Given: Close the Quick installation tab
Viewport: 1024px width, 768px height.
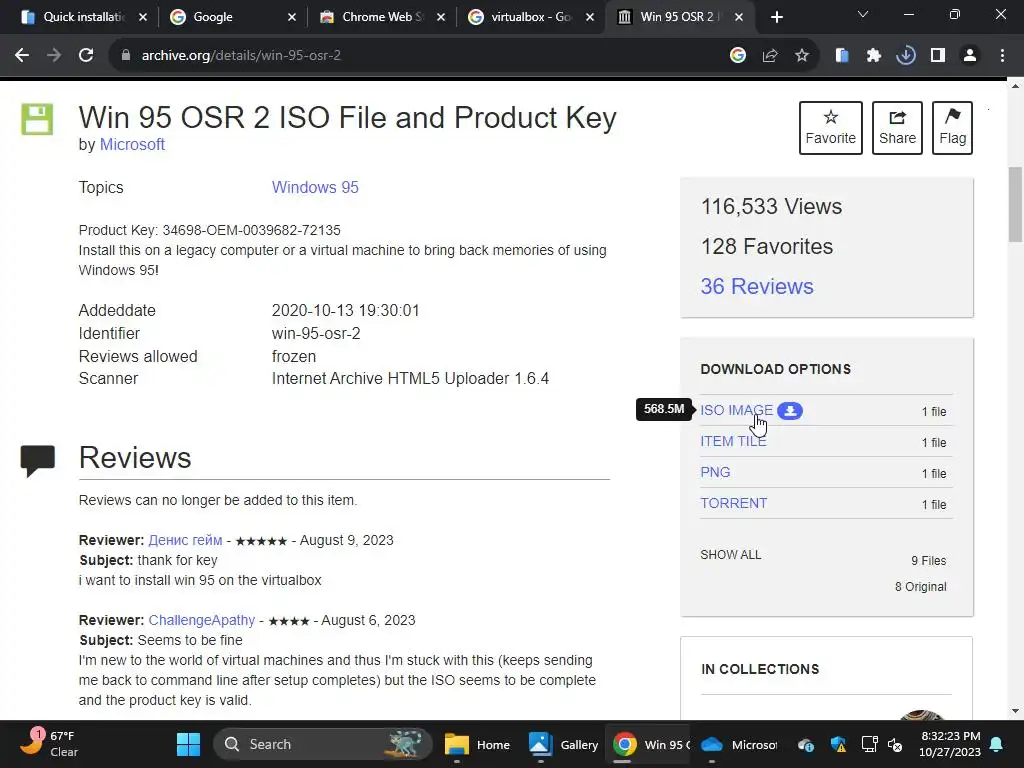Looking at the screenshot, I should (143, 17).
